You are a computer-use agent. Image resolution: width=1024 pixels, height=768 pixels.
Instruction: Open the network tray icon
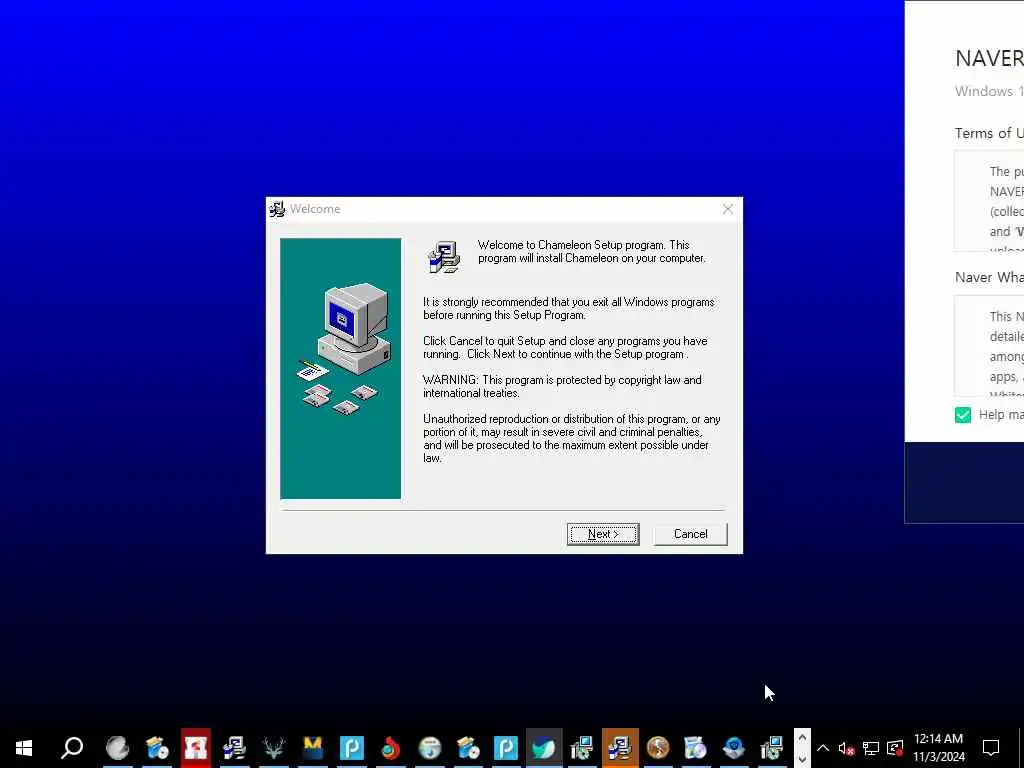tap(871, 748)
